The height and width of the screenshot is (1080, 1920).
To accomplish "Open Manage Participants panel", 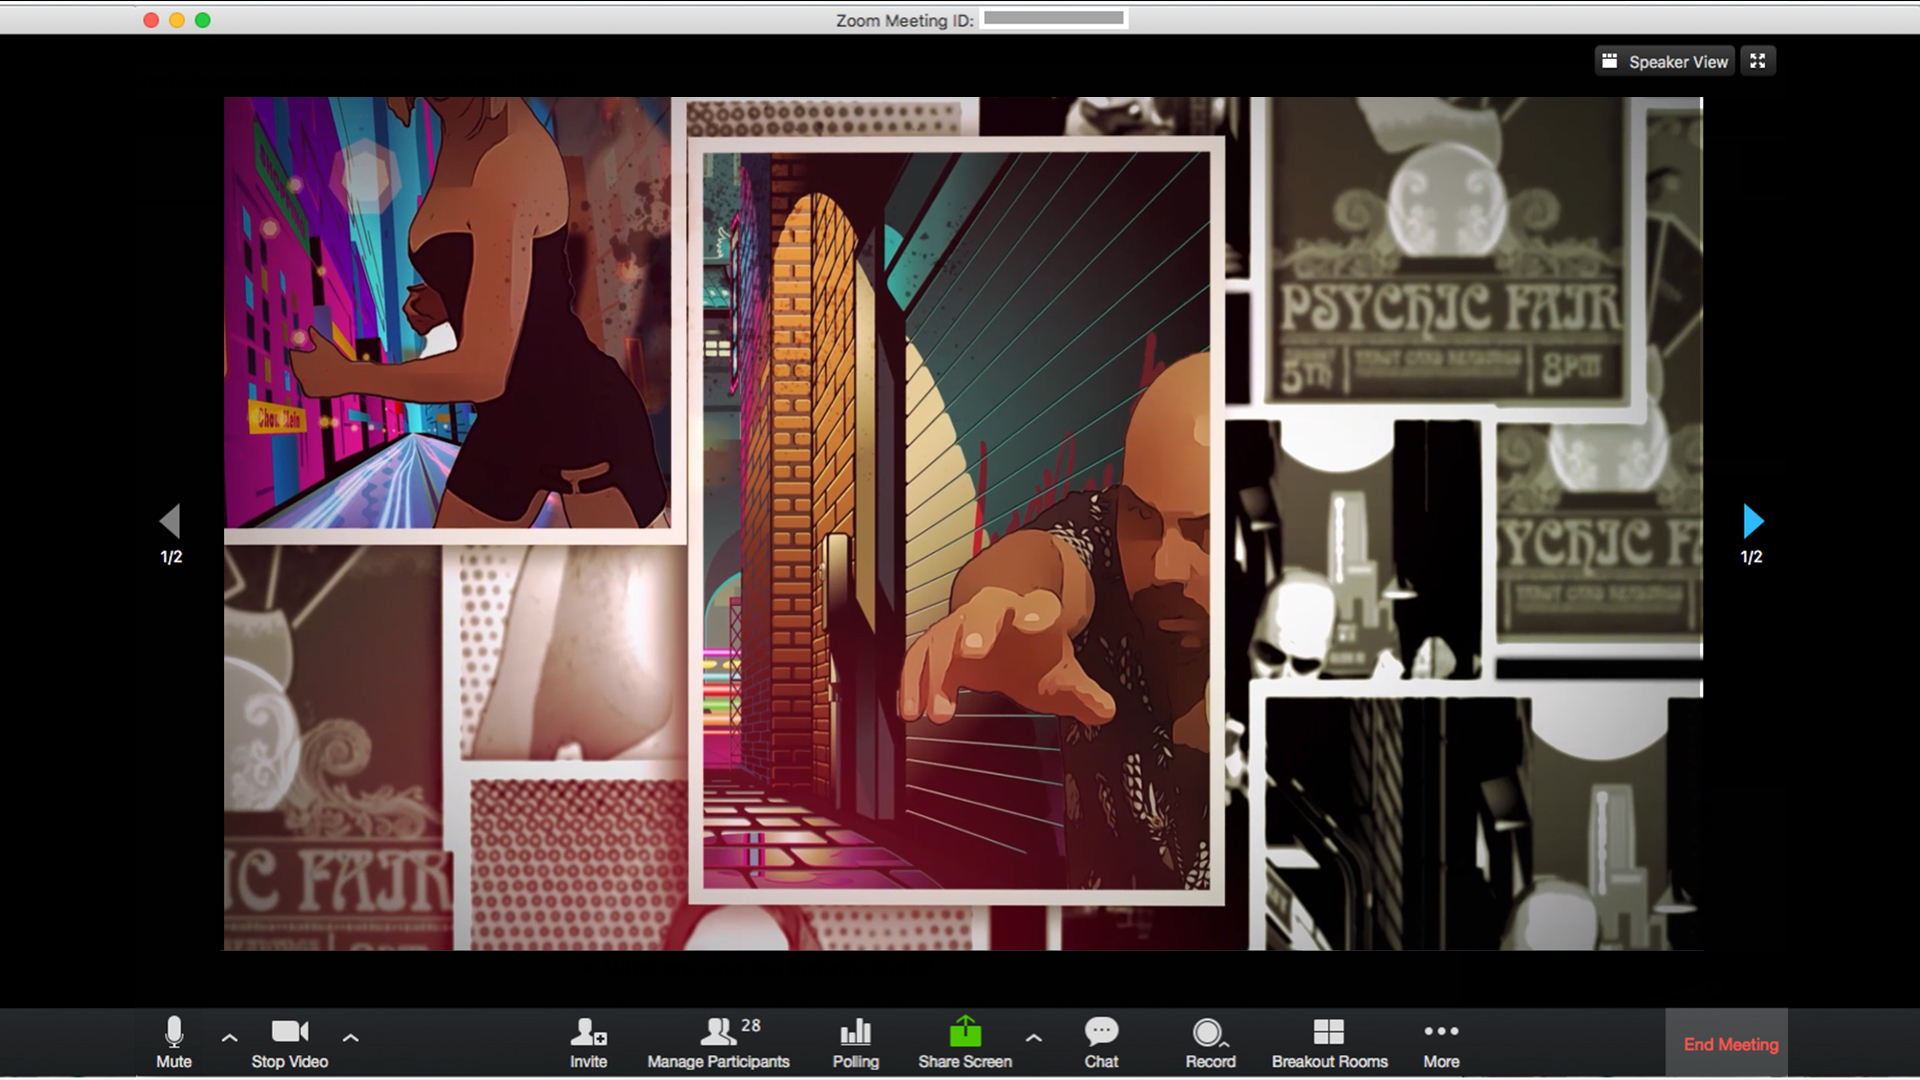I will click(718, 1041).
